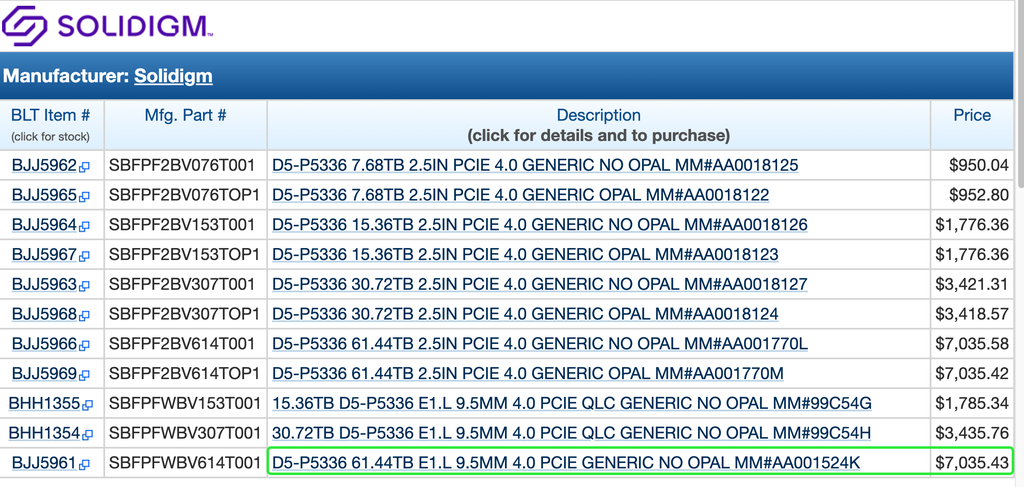Open 61.44TB E1.L MM#AA001524K details
The width and height of the screenshot is (1024, 487).
coord(566,463)
